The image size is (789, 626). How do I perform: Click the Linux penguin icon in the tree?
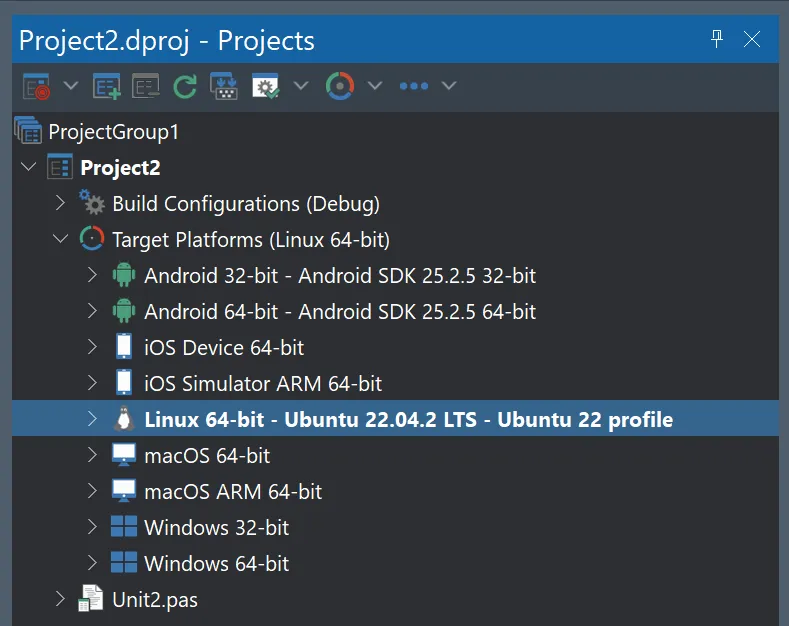pos(123,419)
